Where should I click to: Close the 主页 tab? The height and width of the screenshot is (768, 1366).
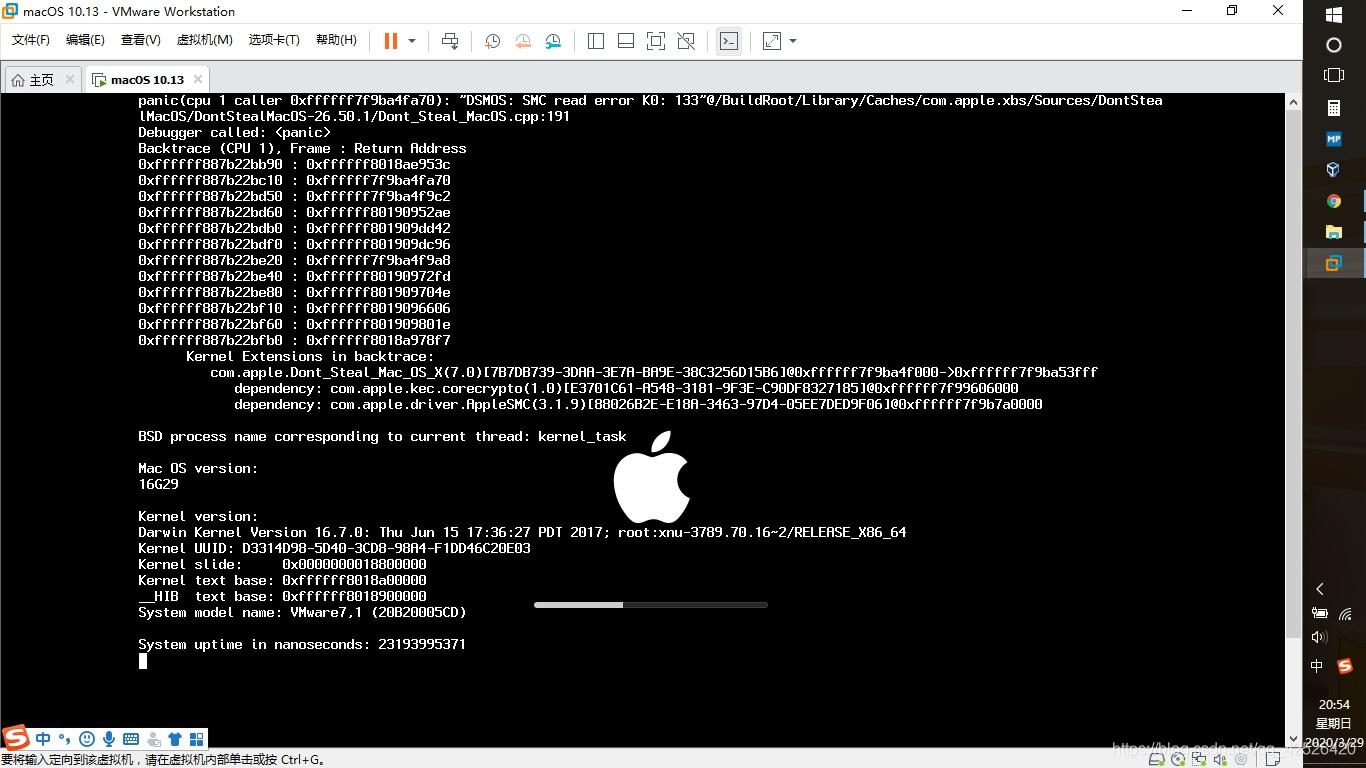tap(69, 79)
